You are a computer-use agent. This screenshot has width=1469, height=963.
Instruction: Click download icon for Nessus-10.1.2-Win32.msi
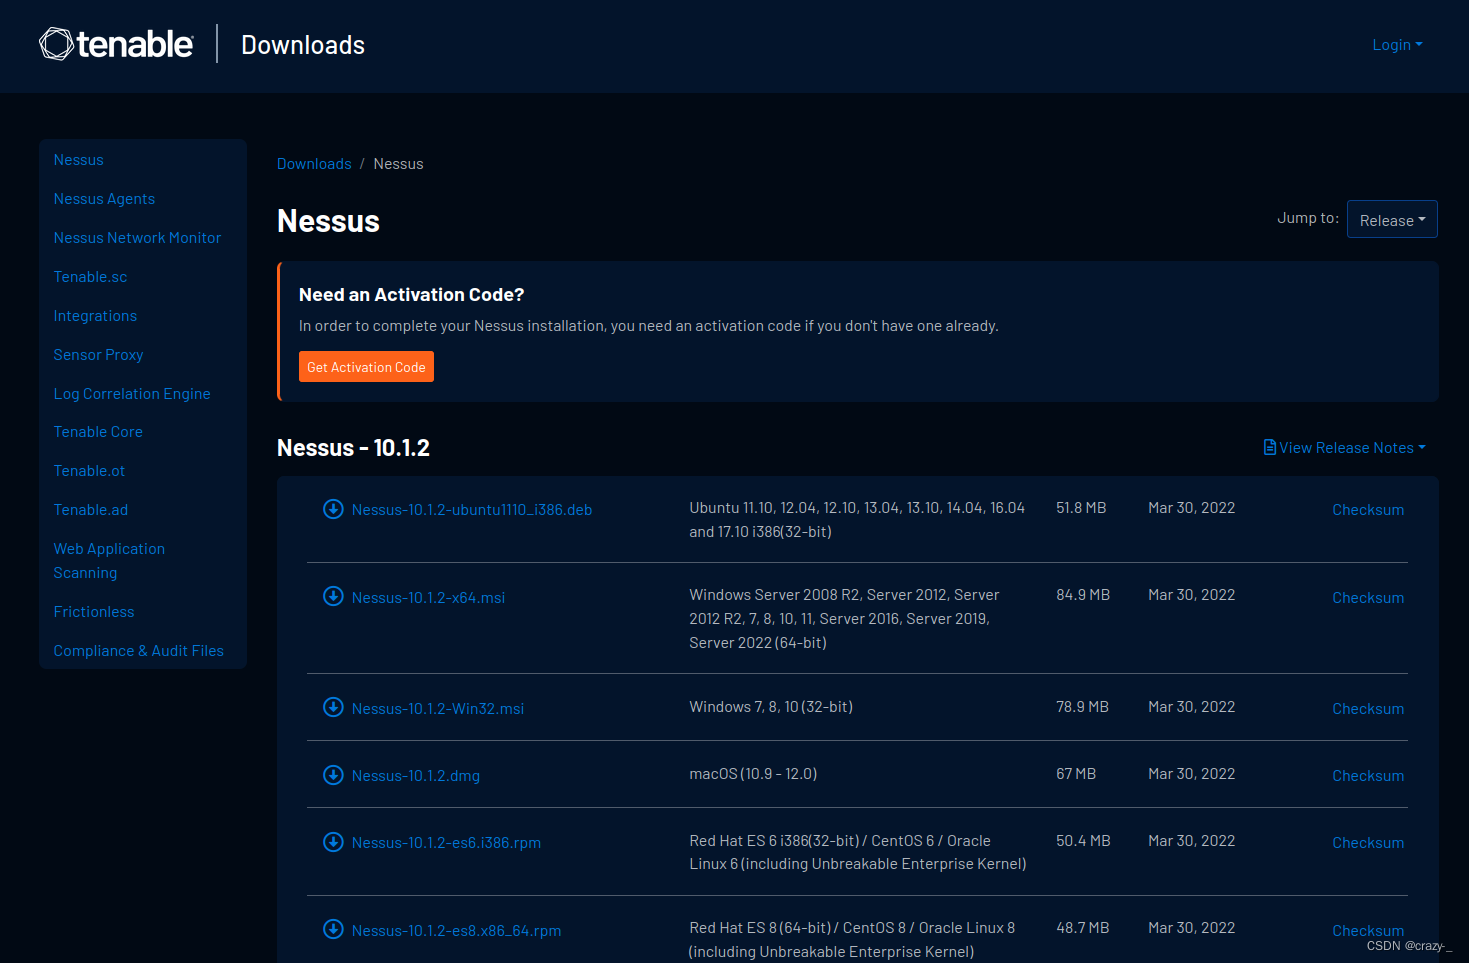[334, 707]
